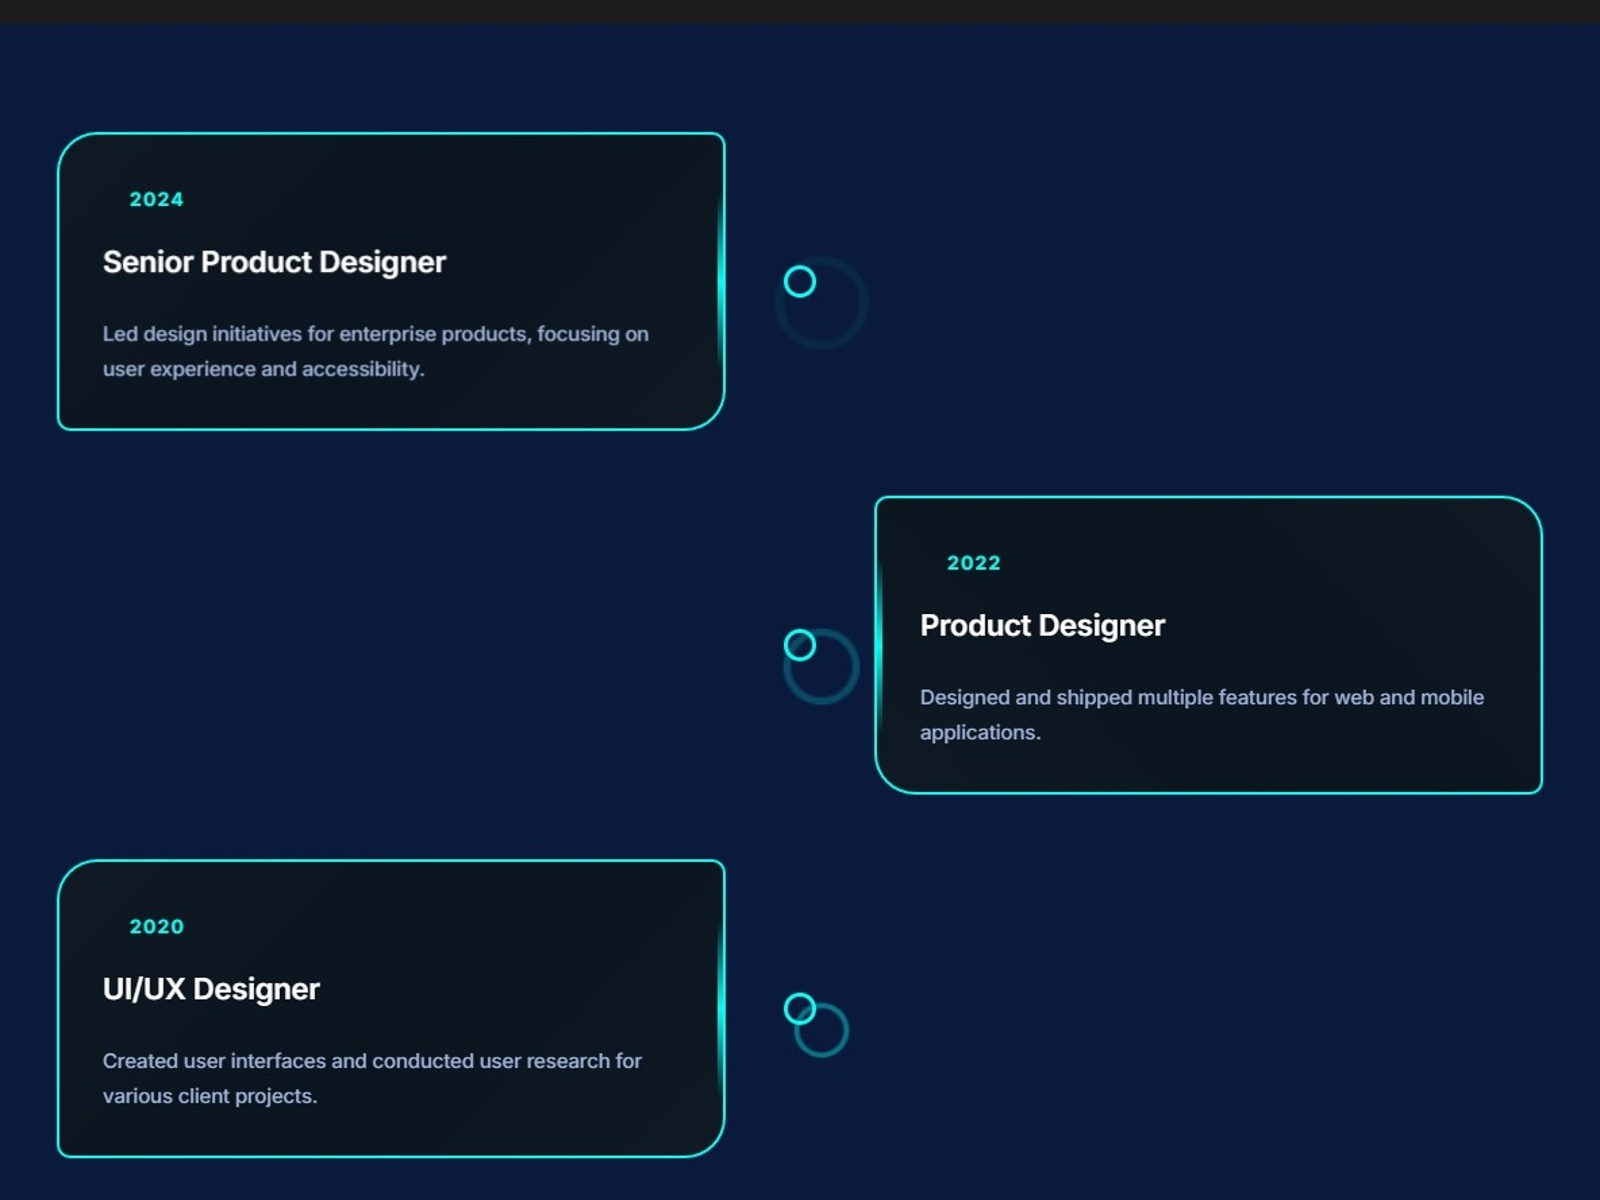The image size is (1600, 1200).
Task: Click the client projects description text
Action: pos(372,1078)
